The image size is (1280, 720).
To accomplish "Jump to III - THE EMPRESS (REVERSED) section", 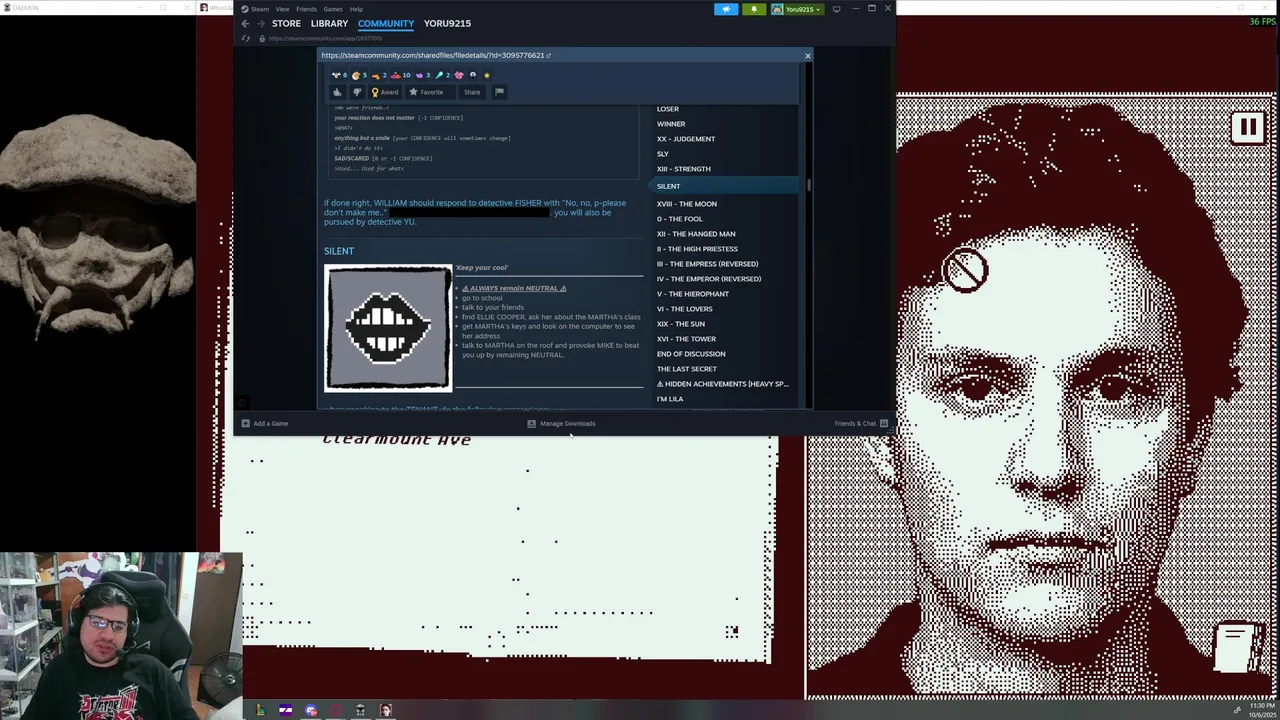I will click(x=707, y=264).
